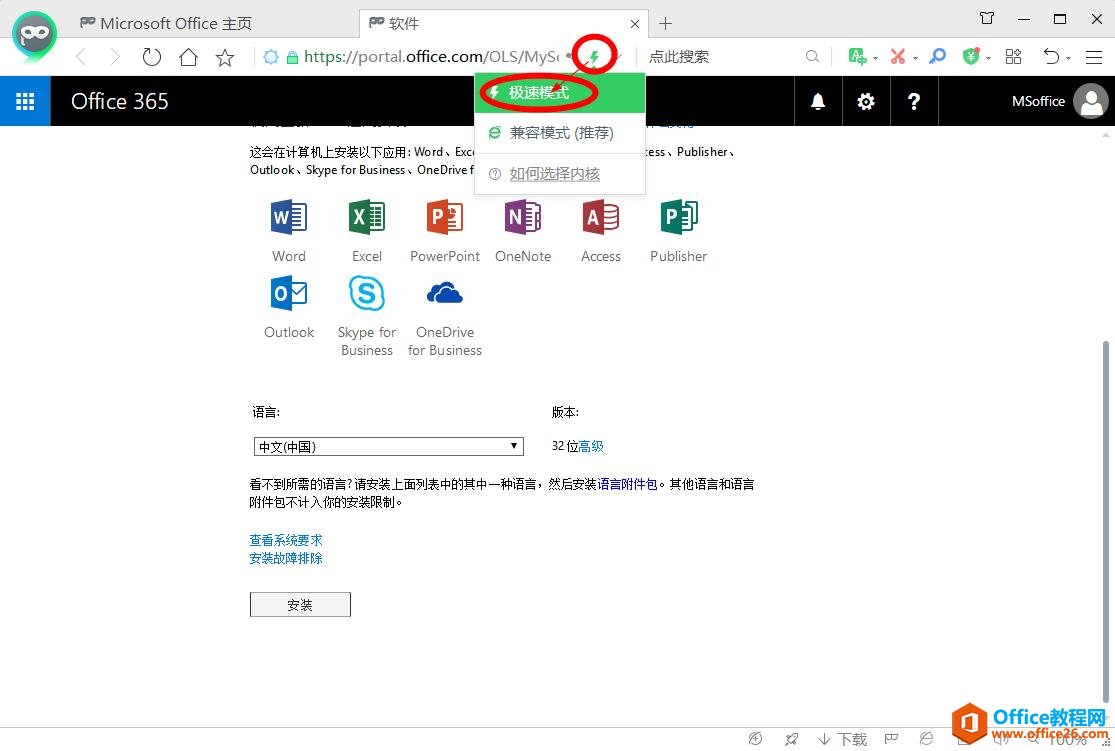The width and height of the screenshot is (1115, 751).
Task: Click the Word app icon
Action: 289,217
